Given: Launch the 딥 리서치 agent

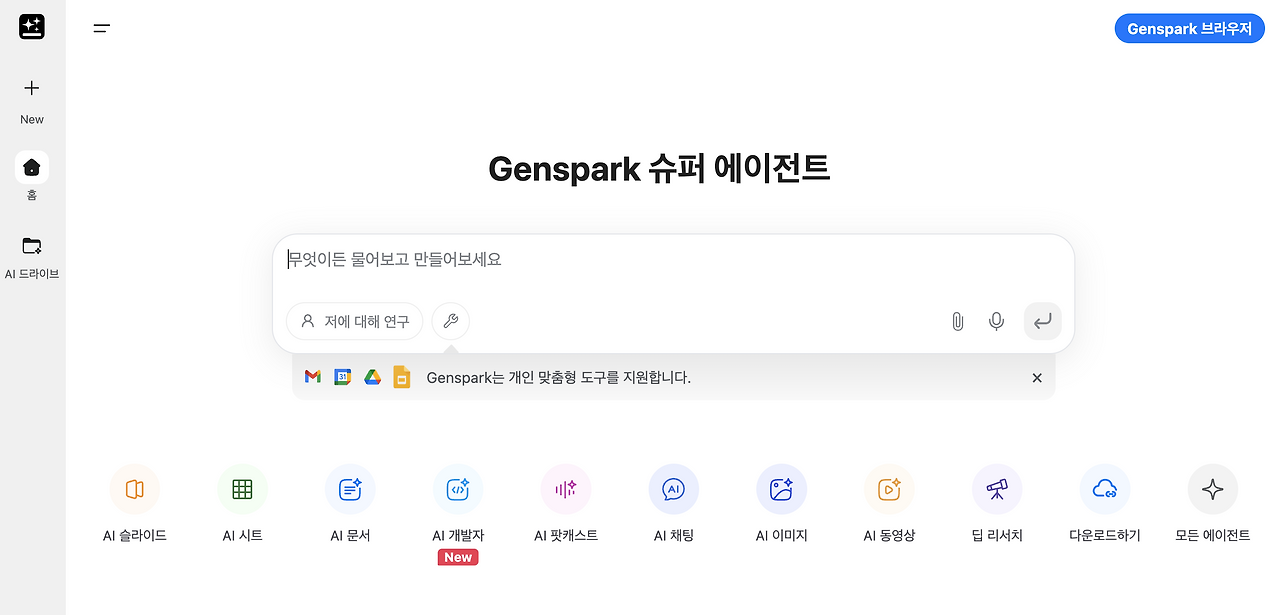Looking at the screenshot, I should [997, 500].
